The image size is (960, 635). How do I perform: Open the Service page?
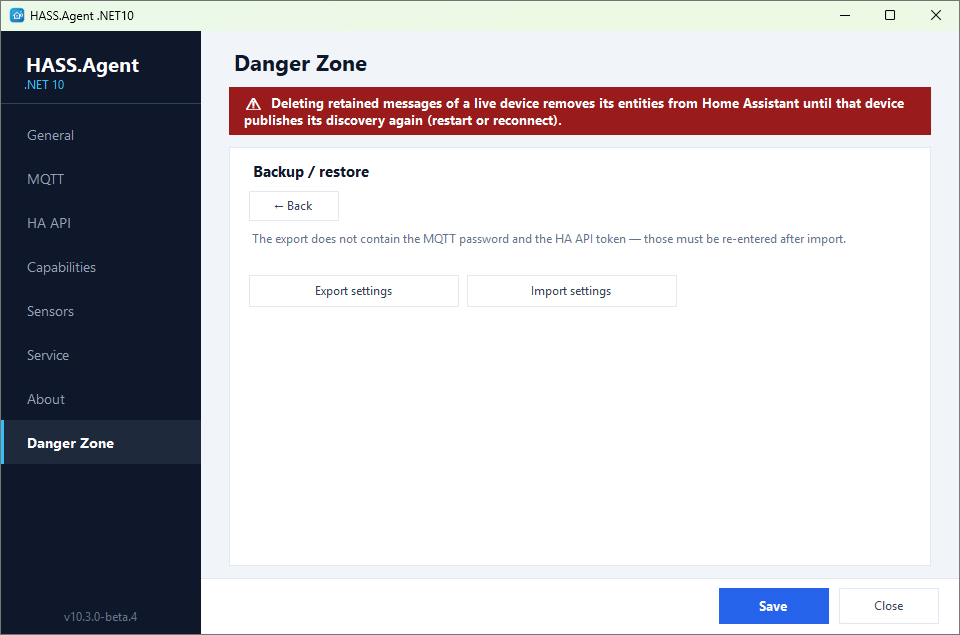coord(101,356)
